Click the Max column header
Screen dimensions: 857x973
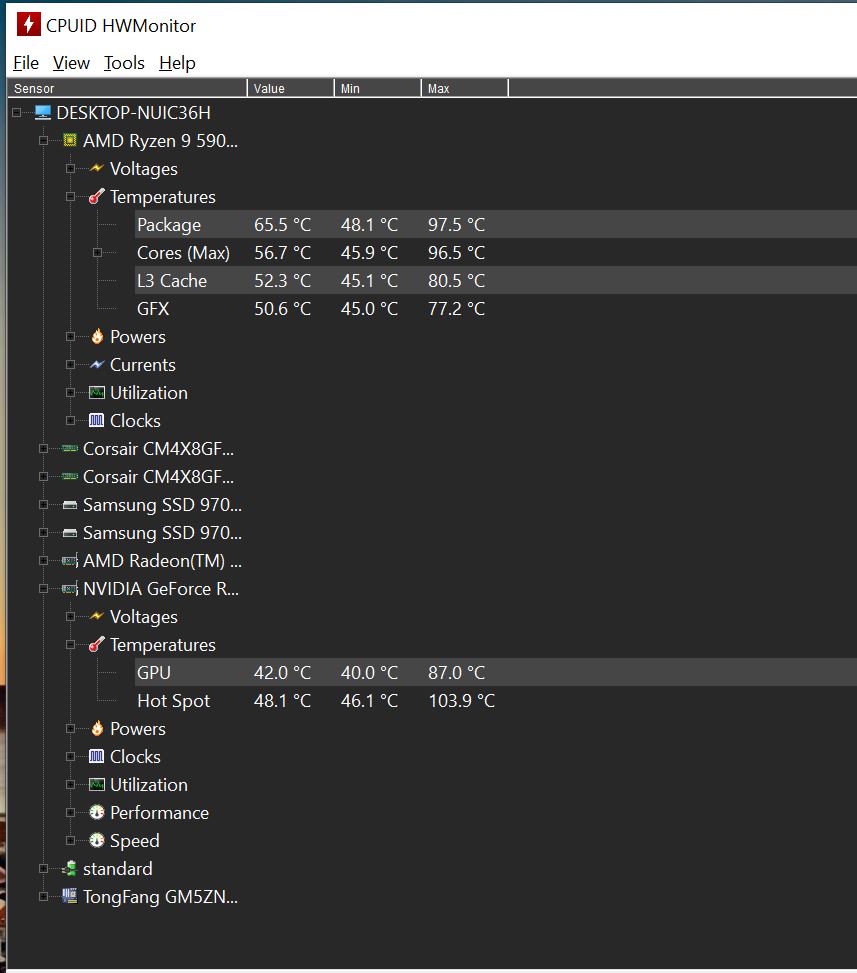[x=464, y=88]
